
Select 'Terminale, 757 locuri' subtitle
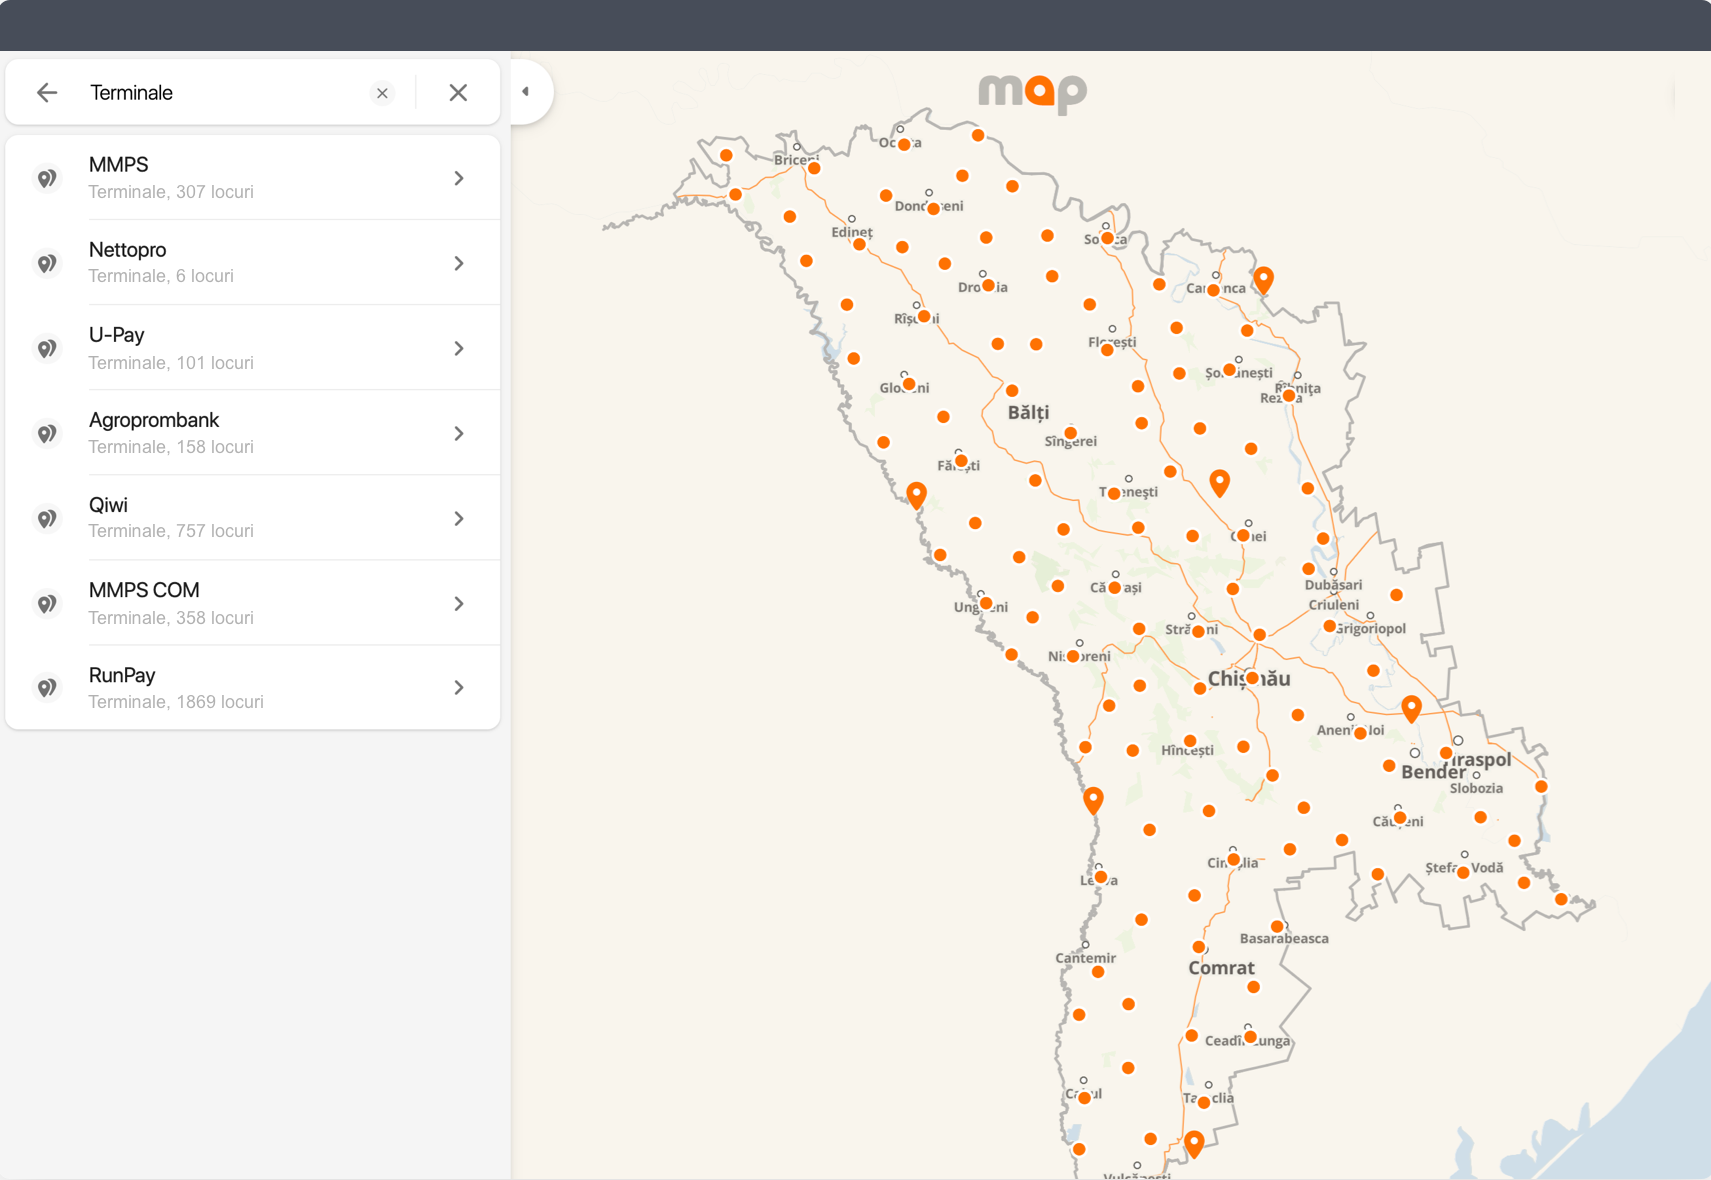(x=171, y=531)
